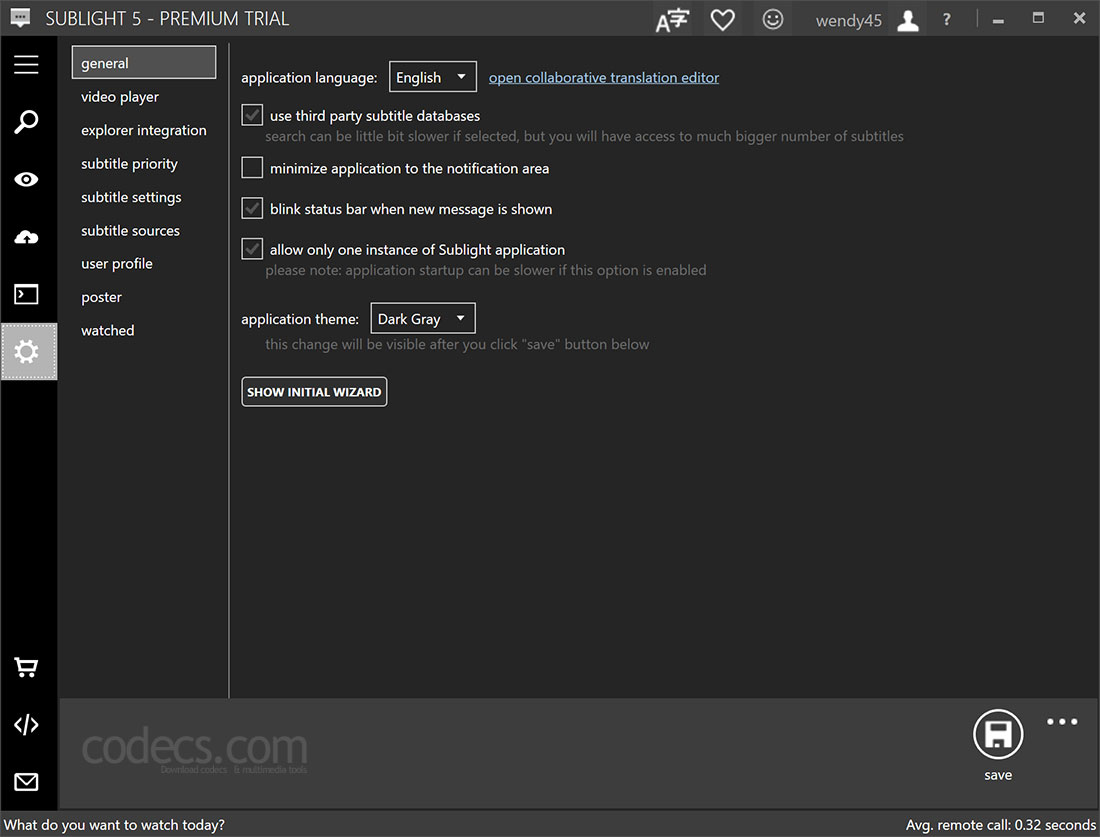The height and width of the screenshot is (837, 1100).
Task: Click SHOW INITIAL WIZARD button
Action: click(x=314, y=391)
